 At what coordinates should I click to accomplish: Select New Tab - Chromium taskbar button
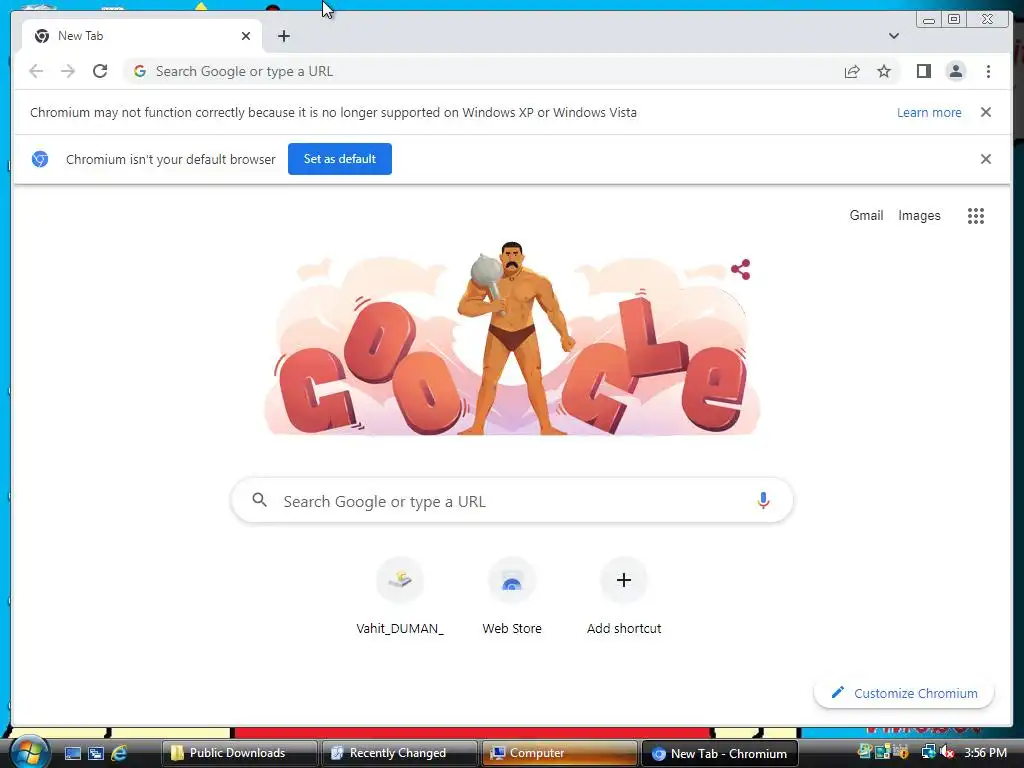pos(720,753)
